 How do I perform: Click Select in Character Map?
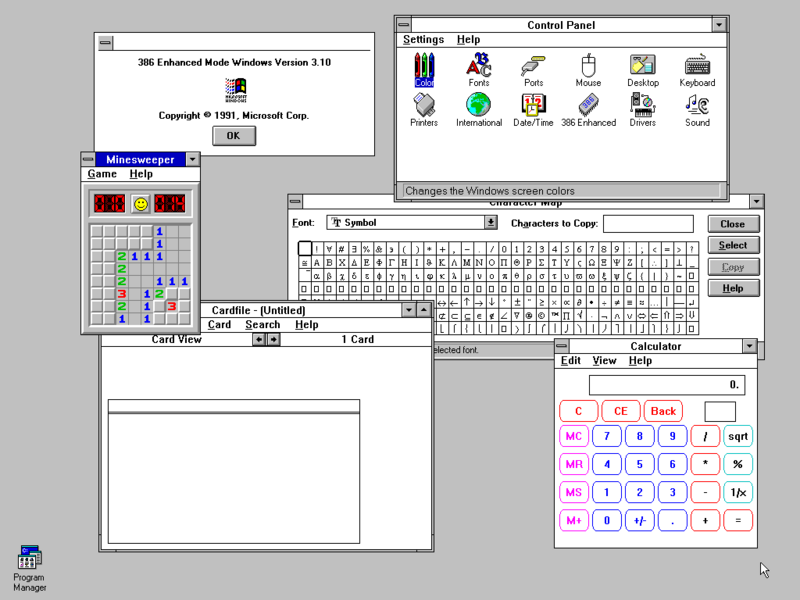(x=733, y=245)
